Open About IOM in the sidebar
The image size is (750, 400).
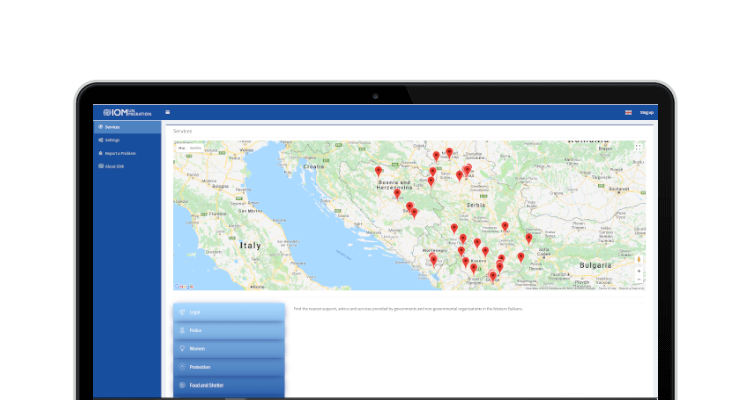tap(127, 167)
